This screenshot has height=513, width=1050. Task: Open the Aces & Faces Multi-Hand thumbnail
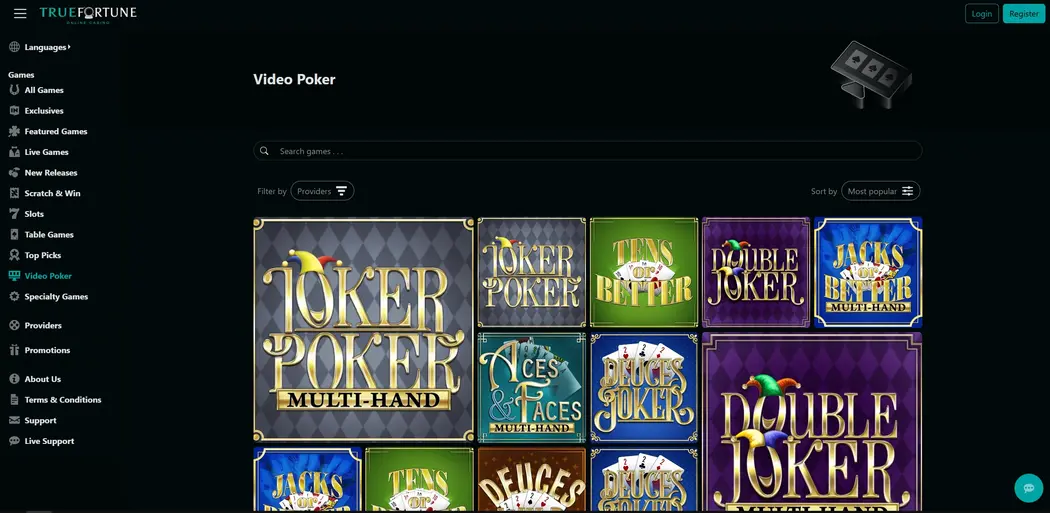click(x=532, y=388)
